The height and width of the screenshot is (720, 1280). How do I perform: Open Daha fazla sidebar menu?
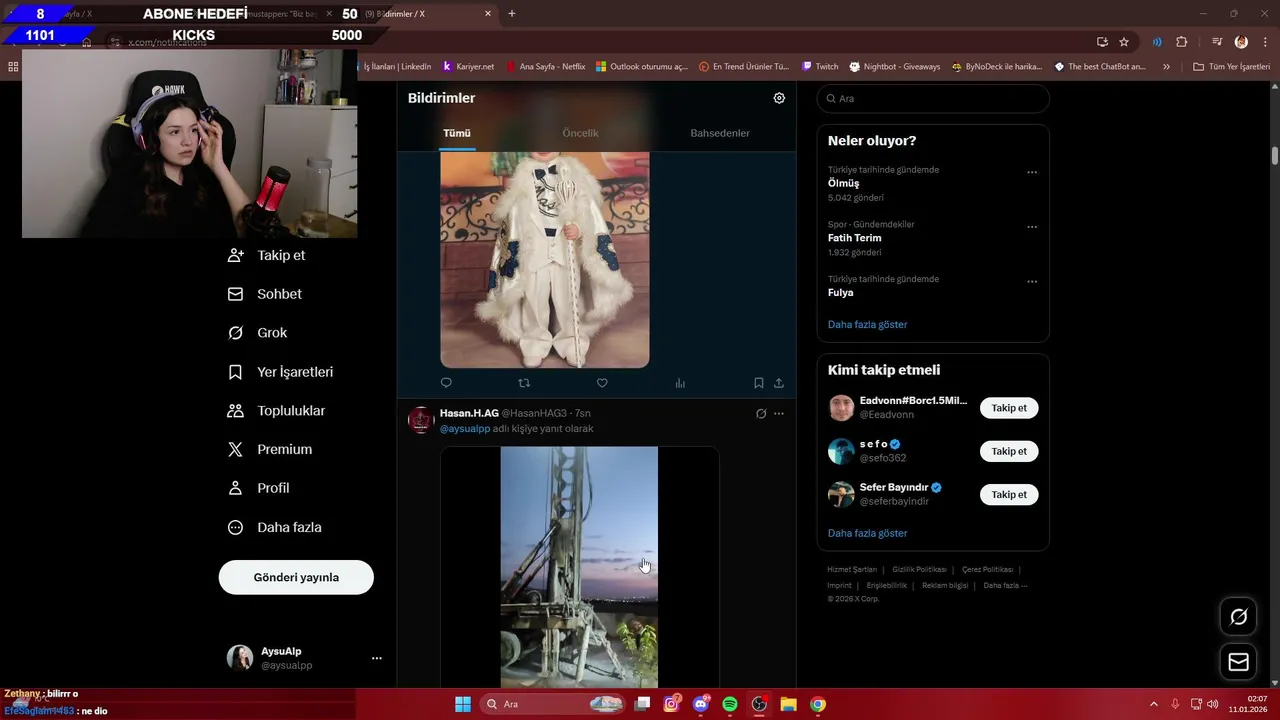coord(275,527)
